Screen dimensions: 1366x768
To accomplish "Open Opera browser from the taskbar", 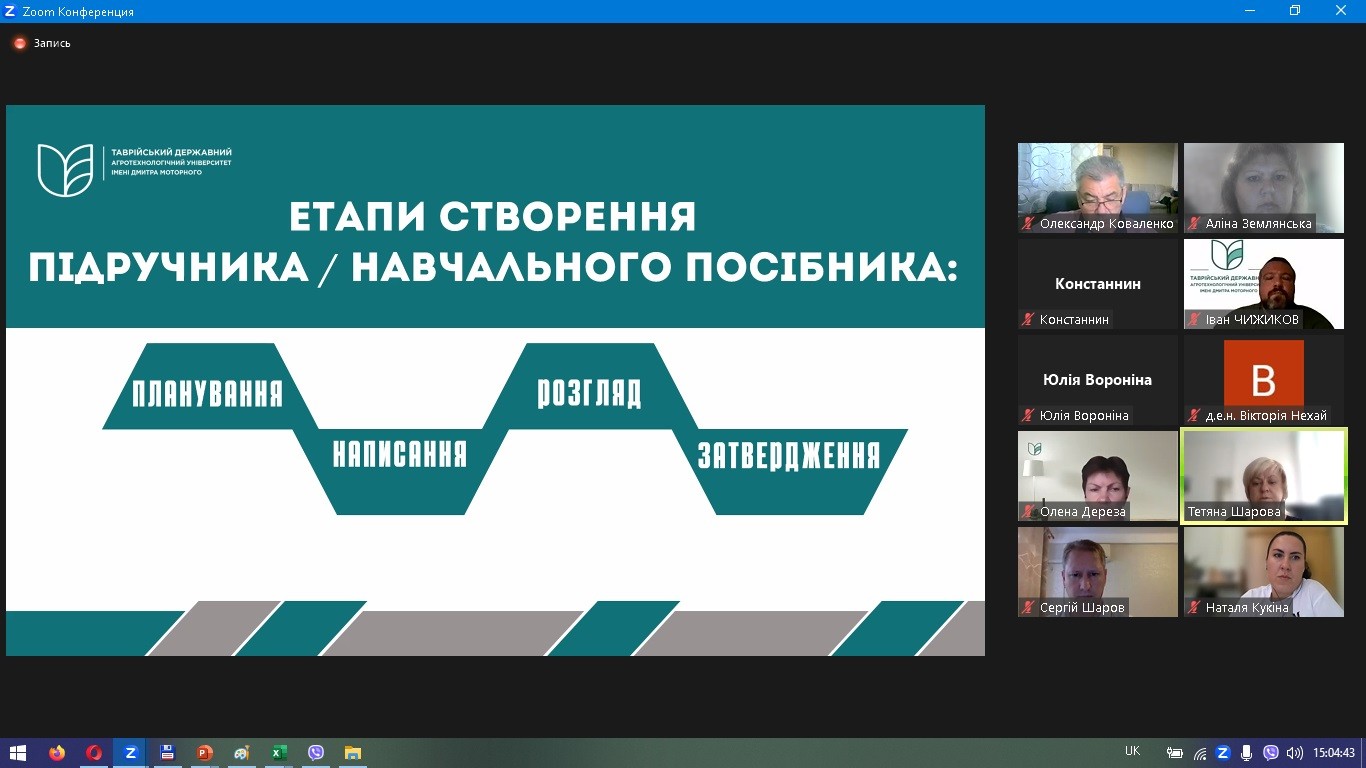I will (94, 753).
